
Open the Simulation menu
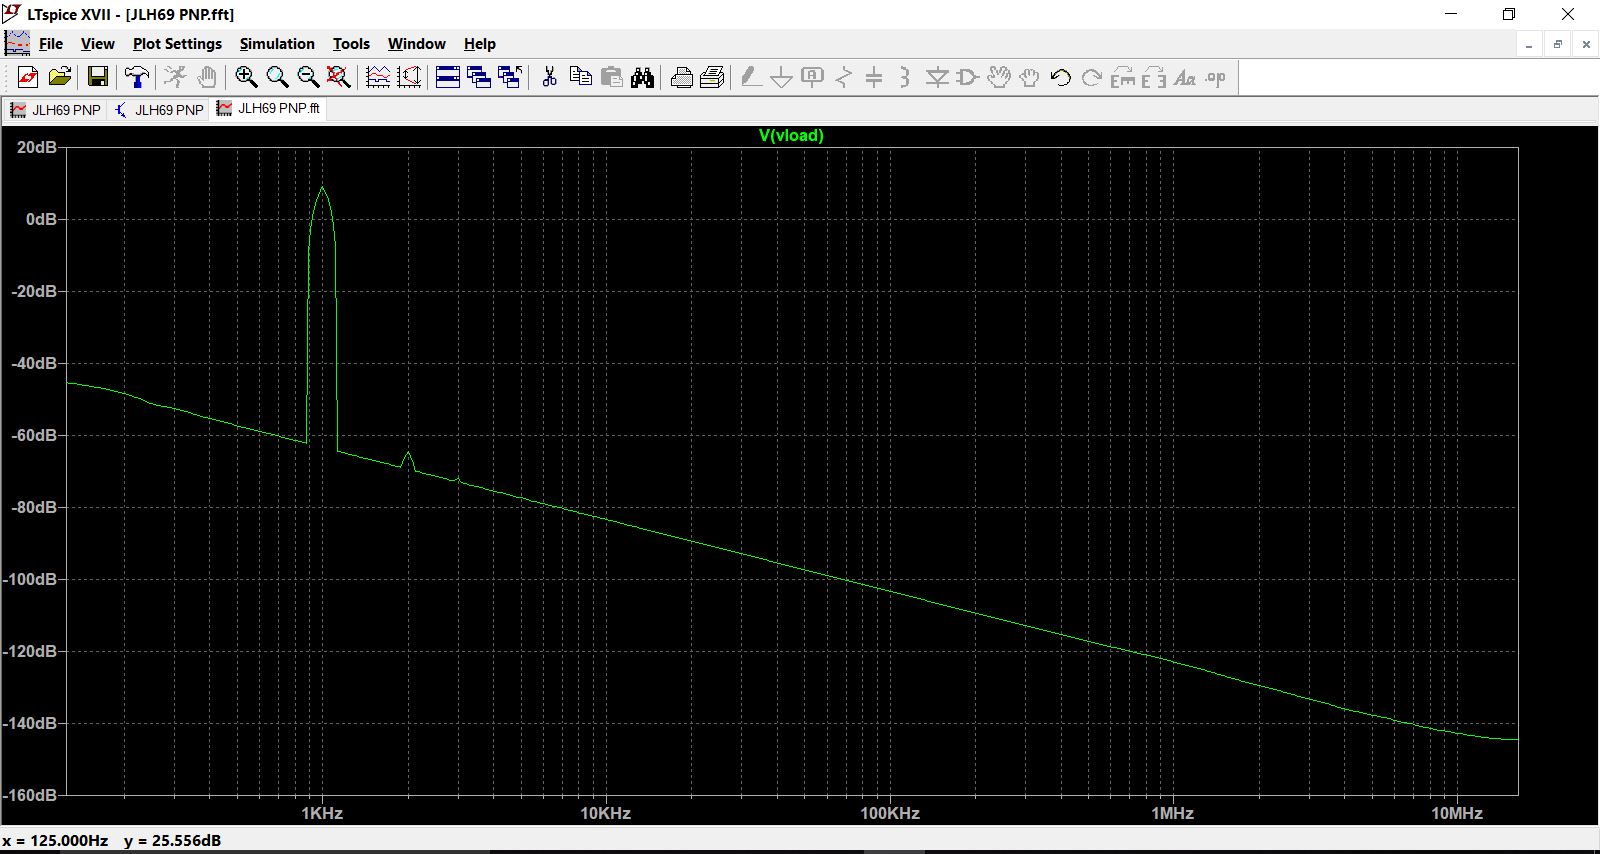[x=277, y=44]
